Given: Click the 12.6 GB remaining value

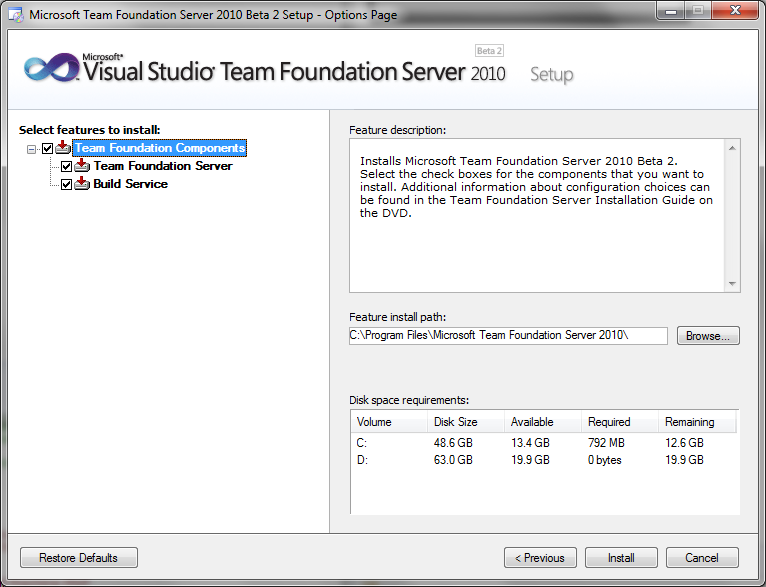Looking at the screenshot, I should pyautogui.click(x=684, y=443).
